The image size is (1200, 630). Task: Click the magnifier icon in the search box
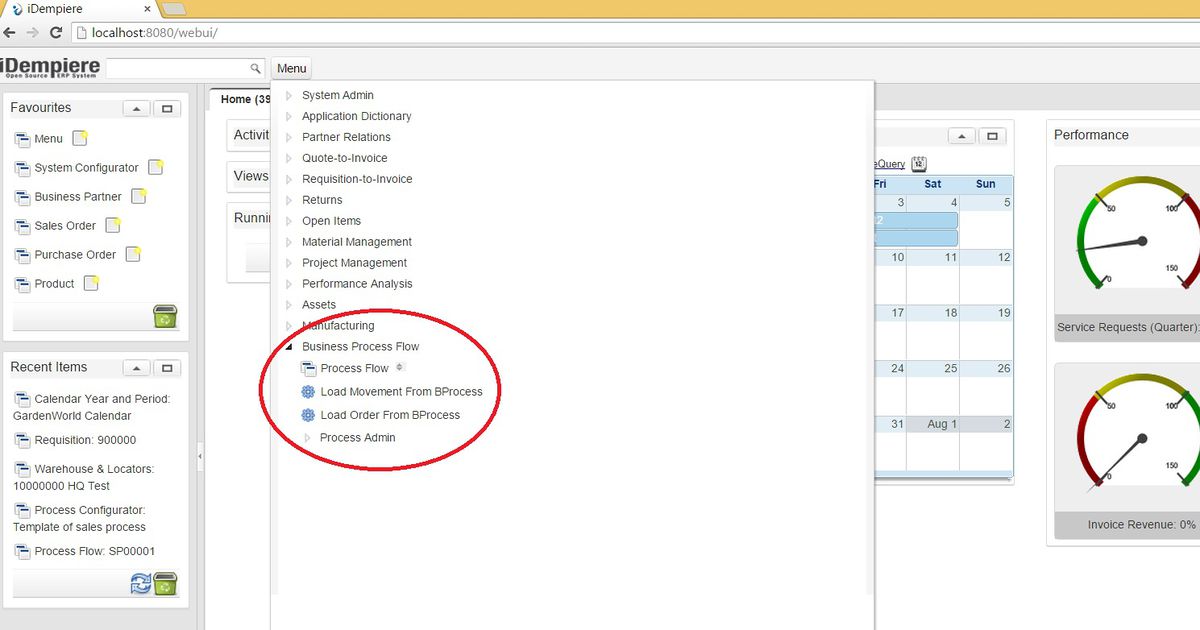coord(256,68)
